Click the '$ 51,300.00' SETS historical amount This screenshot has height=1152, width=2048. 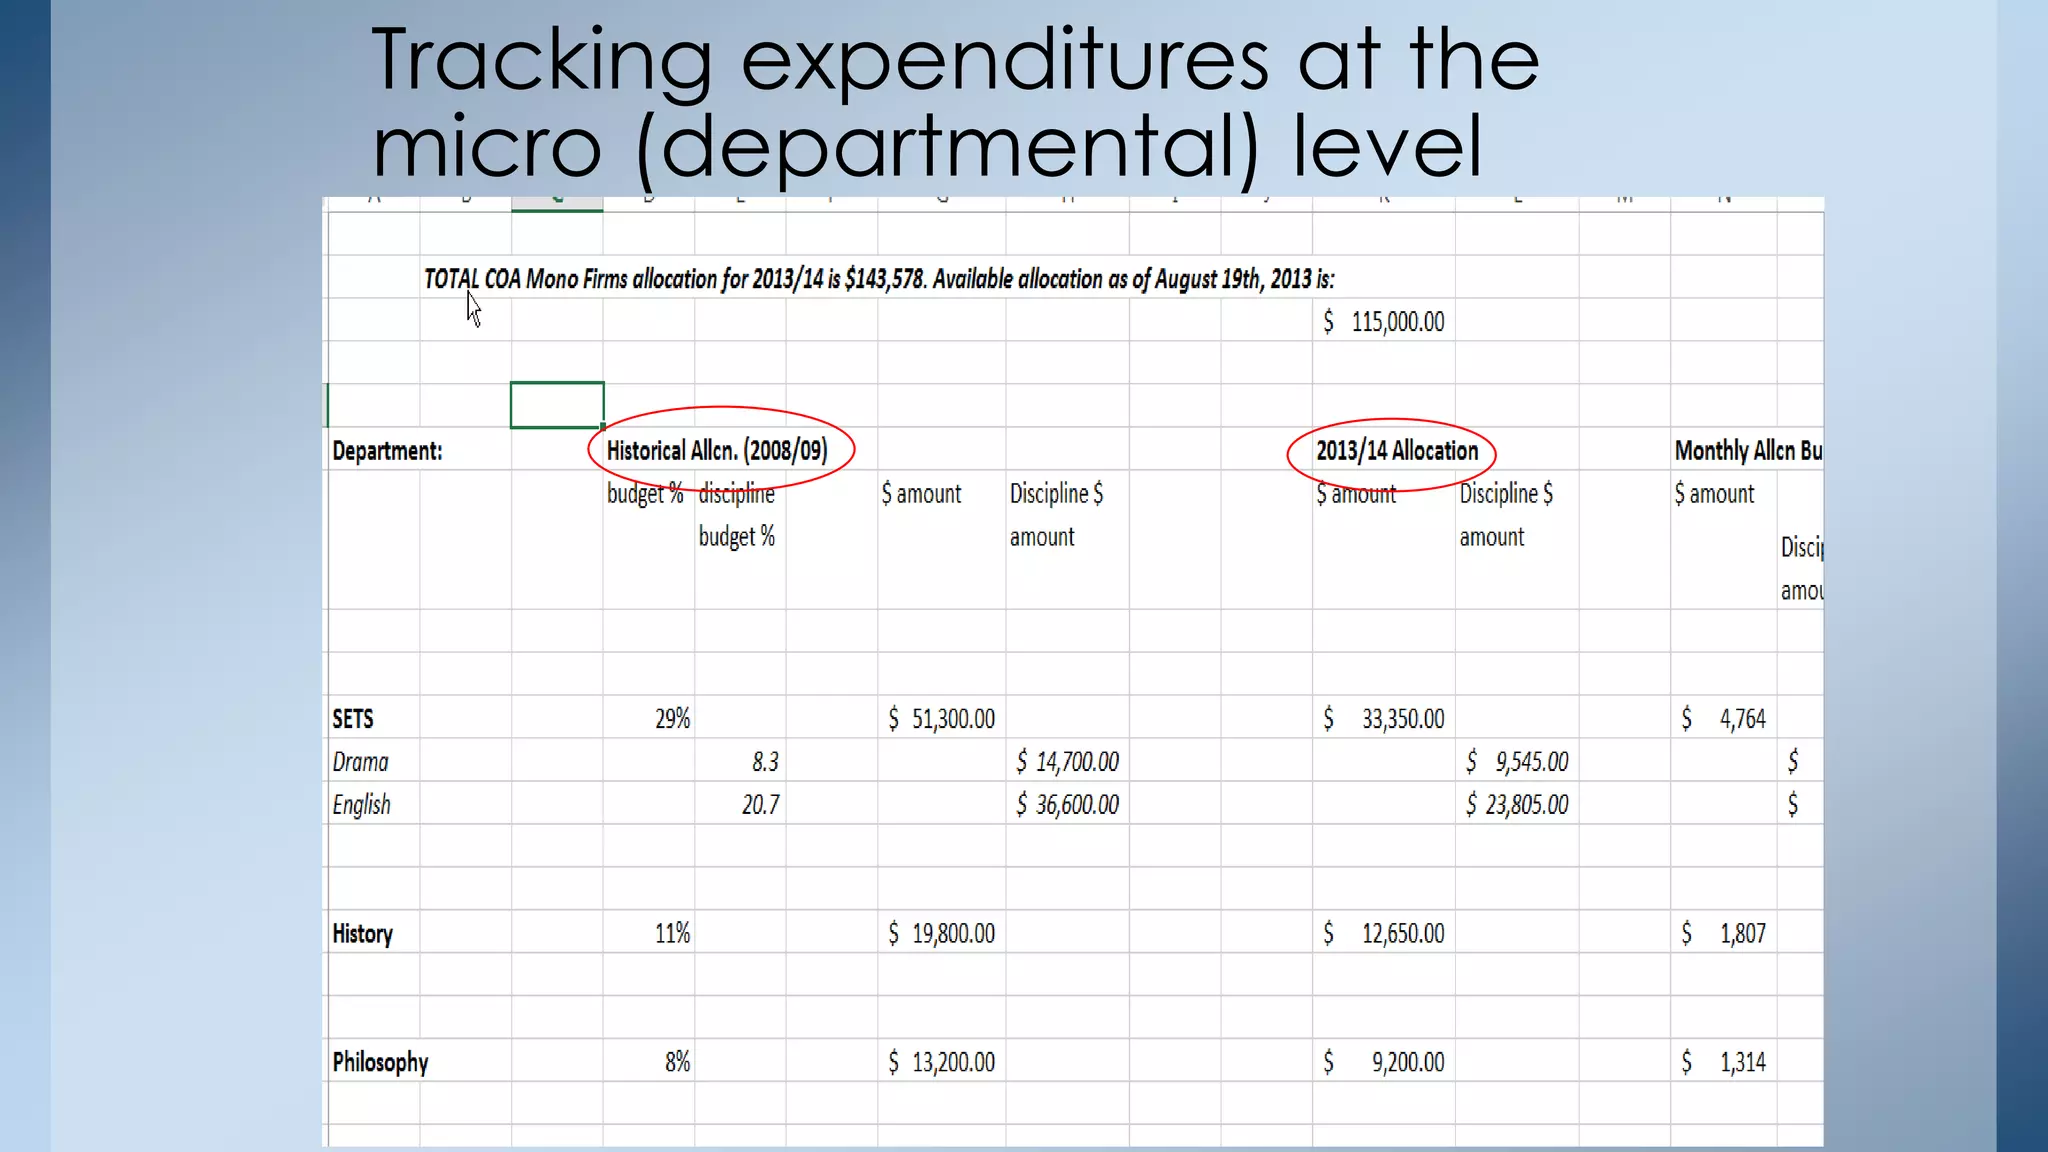[942, 719]
